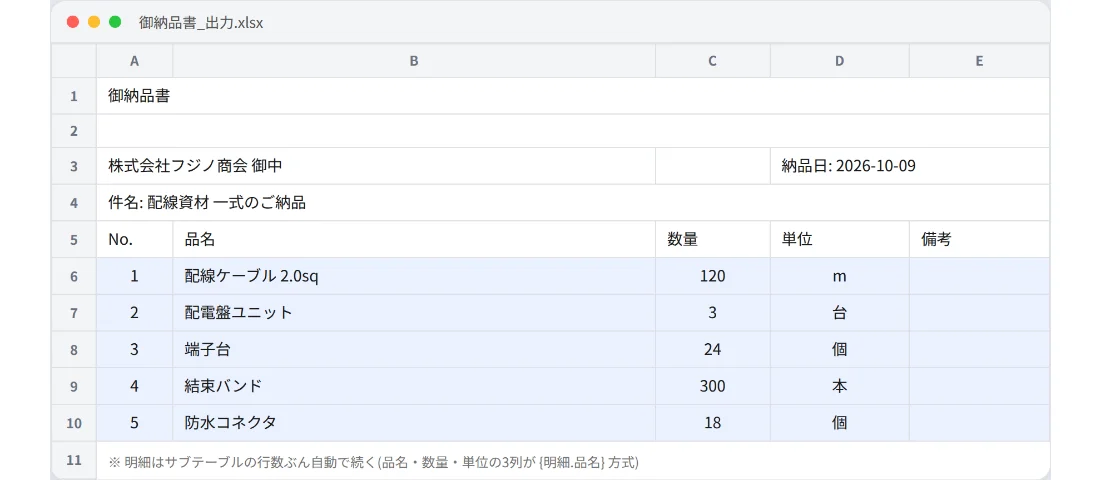Select column C header
This screenshot has height=480, width=1100.
(713, 61)
